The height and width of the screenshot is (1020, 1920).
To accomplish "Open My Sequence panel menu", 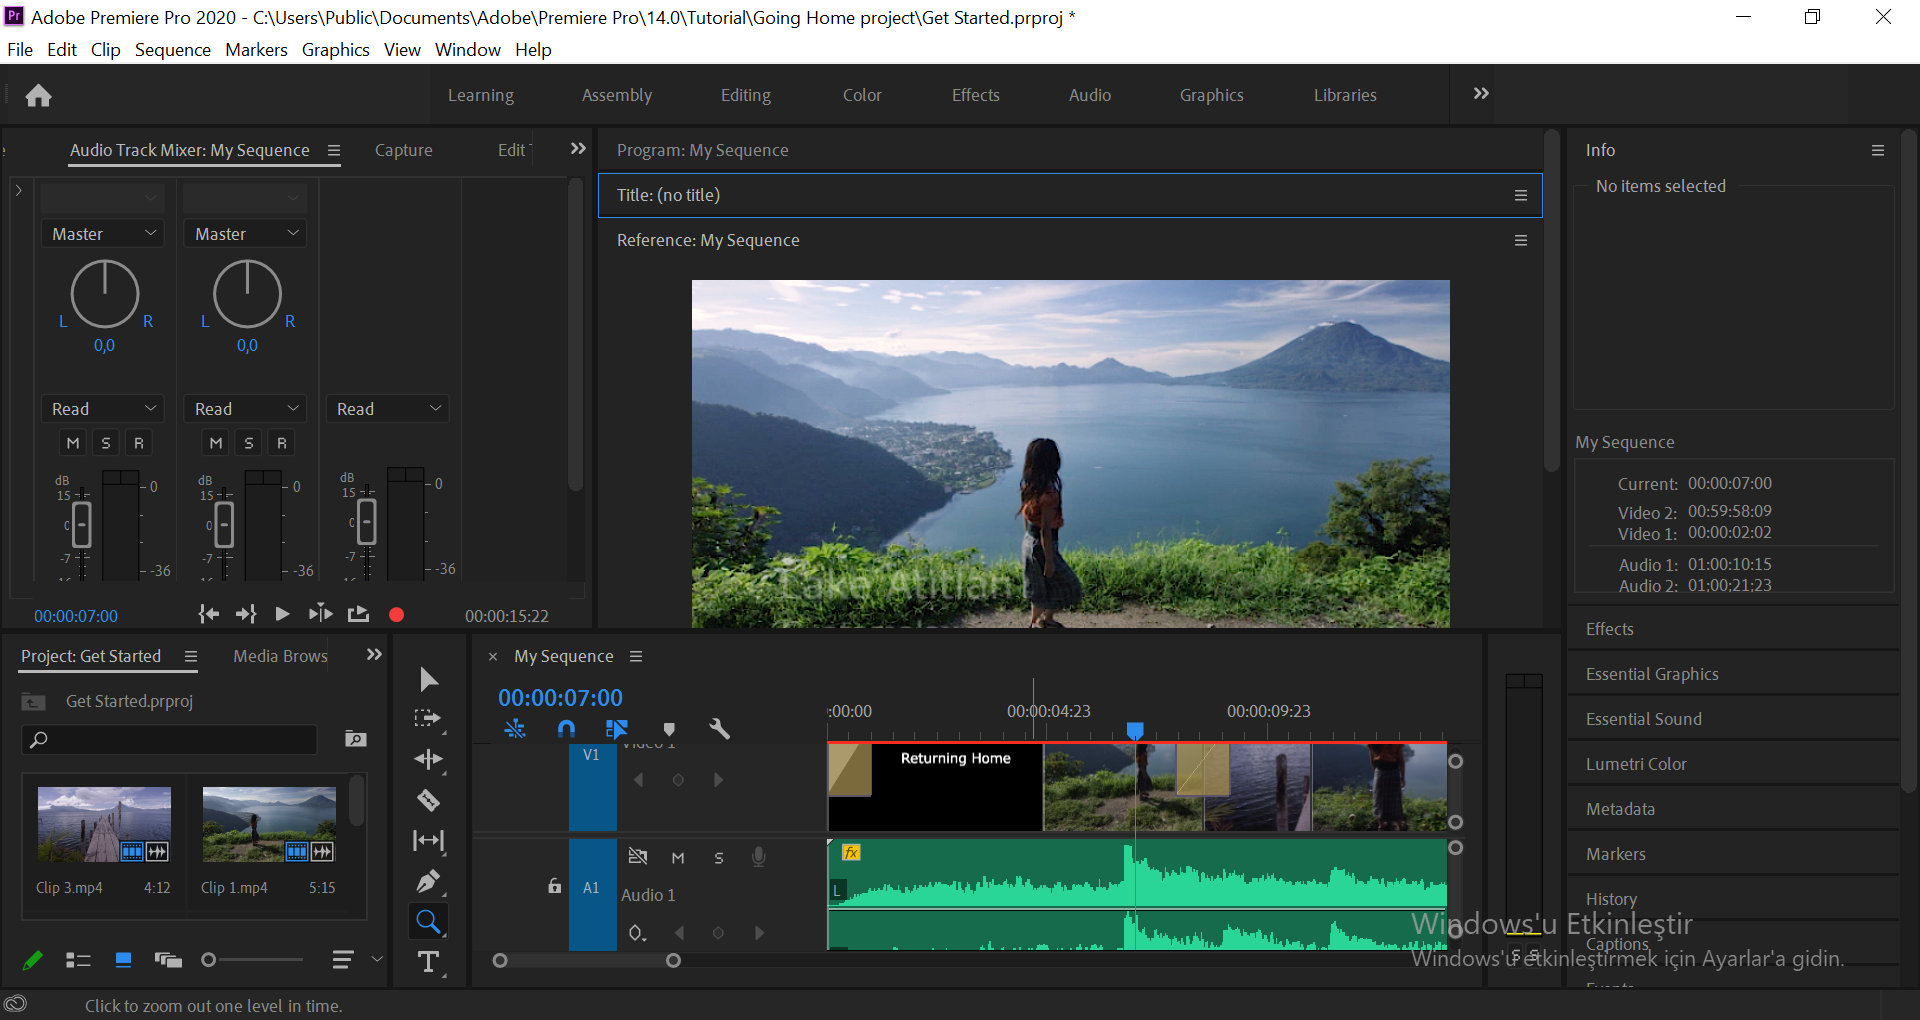I will pyautogui.click(x=636, y=657).
